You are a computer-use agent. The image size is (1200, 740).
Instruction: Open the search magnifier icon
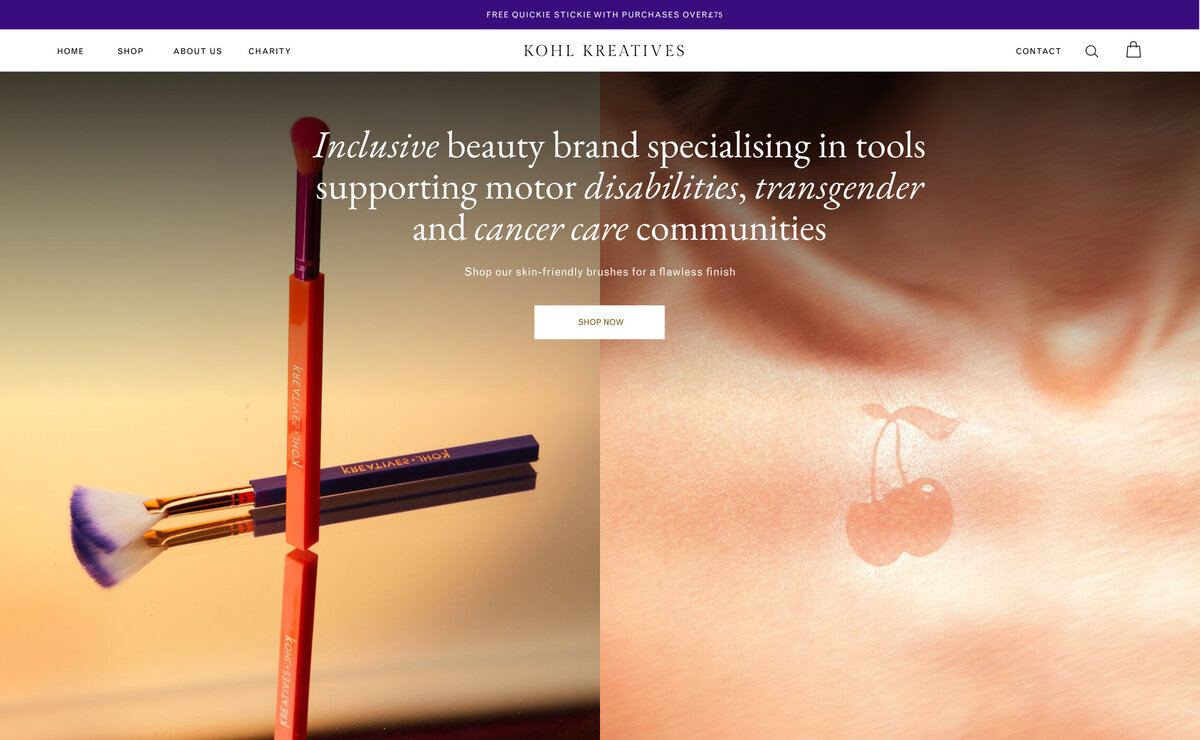pos(1091,51)
